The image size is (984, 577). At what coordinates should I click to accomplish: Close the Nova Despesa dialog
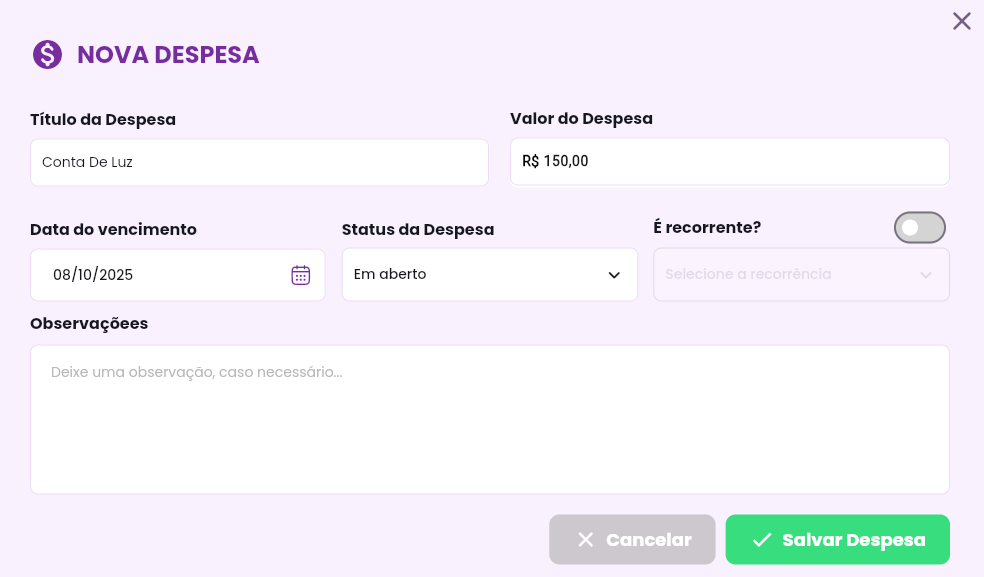click(962, 21)
